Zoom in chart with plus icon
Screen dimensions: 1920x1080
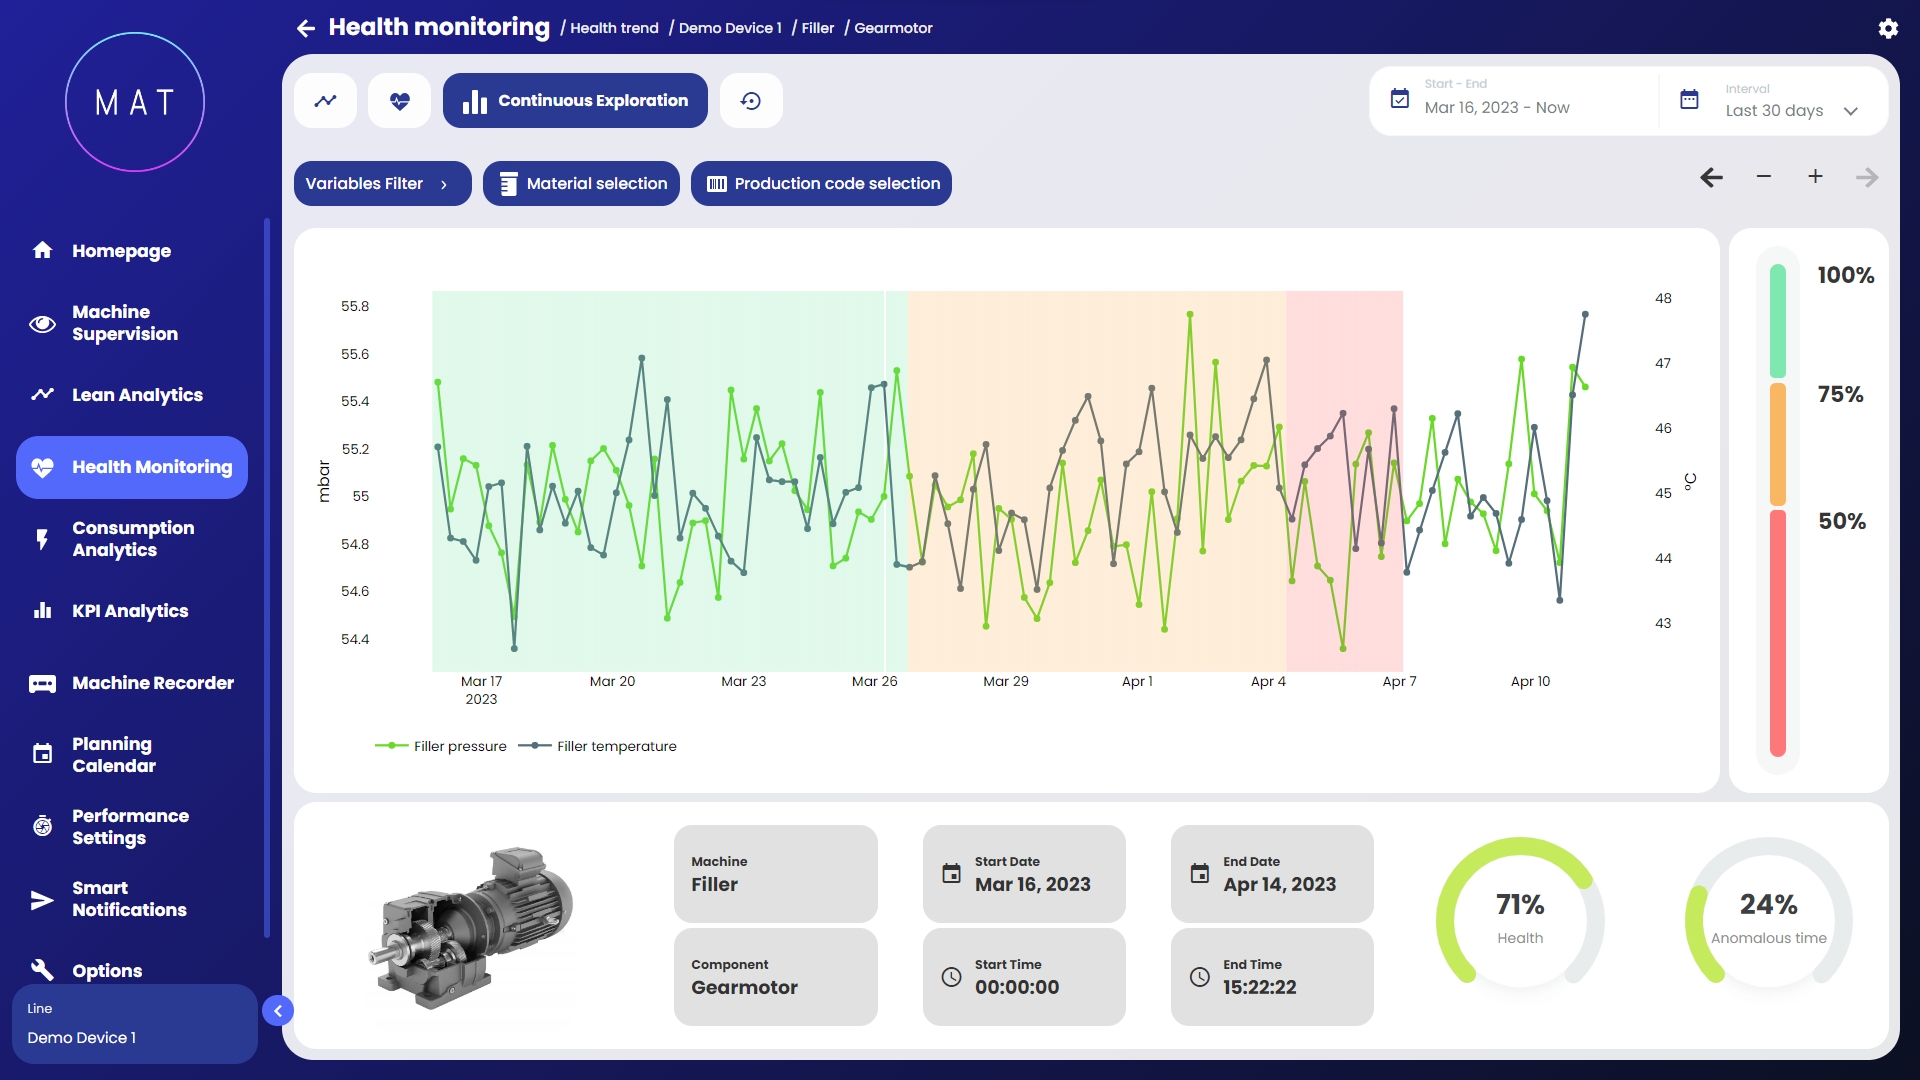tap(1815, 177)
